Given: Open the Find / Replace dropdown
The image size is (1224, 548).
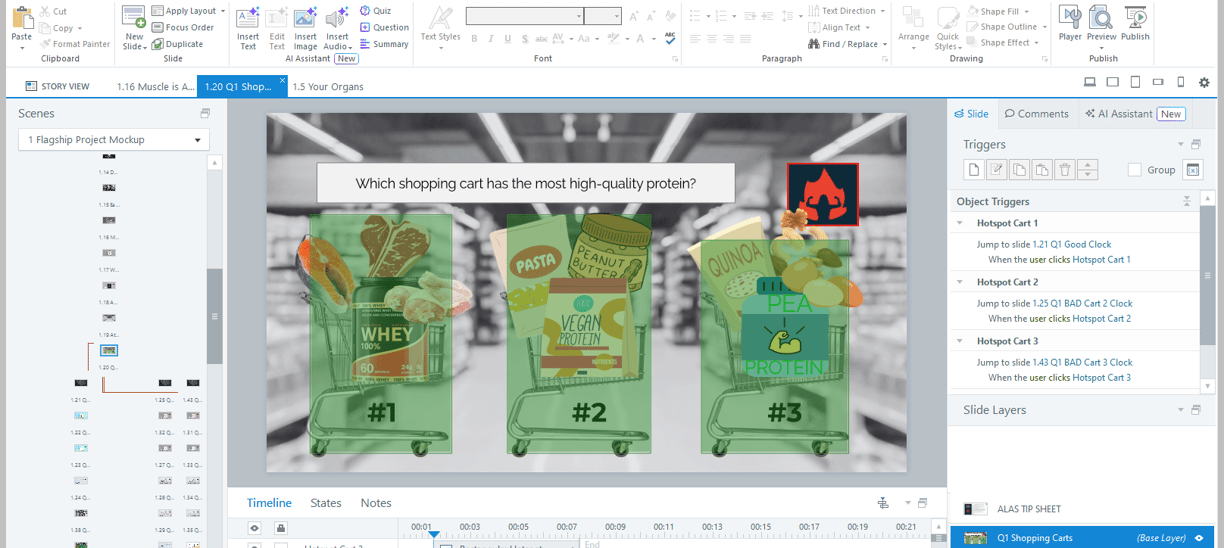Looking at the screenshot, I should point(848,44).
